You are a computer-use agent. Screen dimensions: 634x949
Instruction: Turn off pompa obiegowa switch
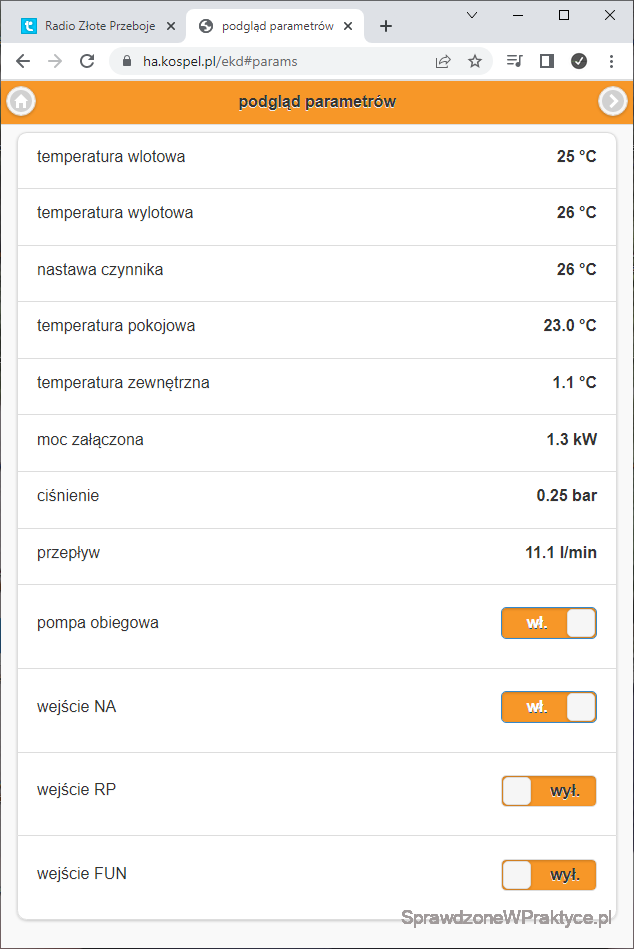pyautogui.click(x=549, y=623)
